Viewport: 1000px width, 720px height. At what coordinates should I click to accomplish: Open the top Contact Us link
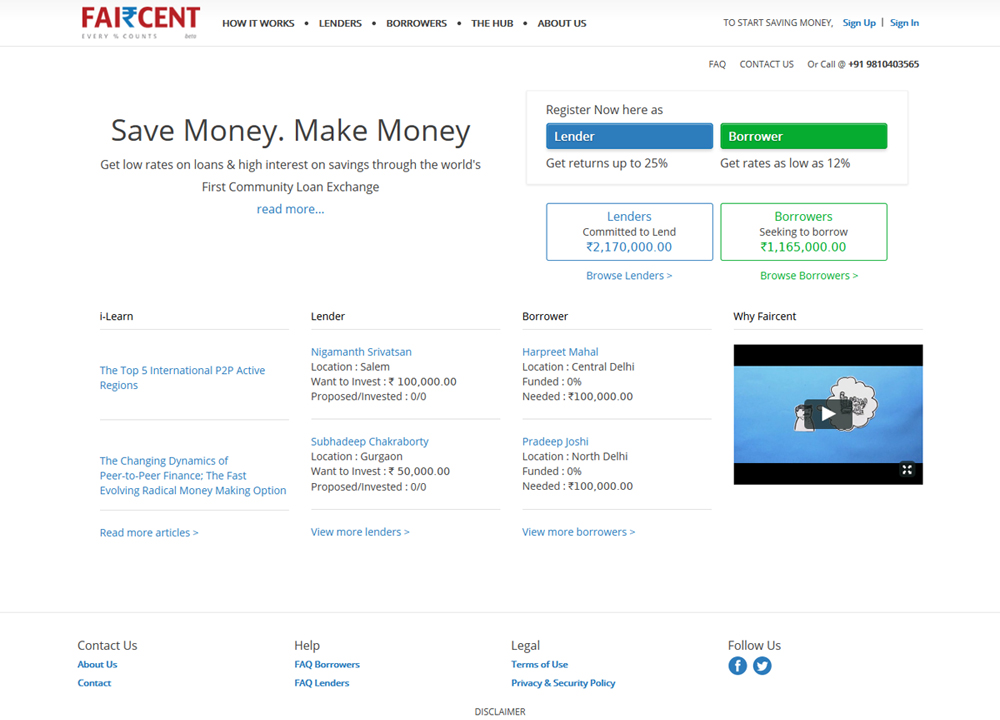click(x=767, y=64)
